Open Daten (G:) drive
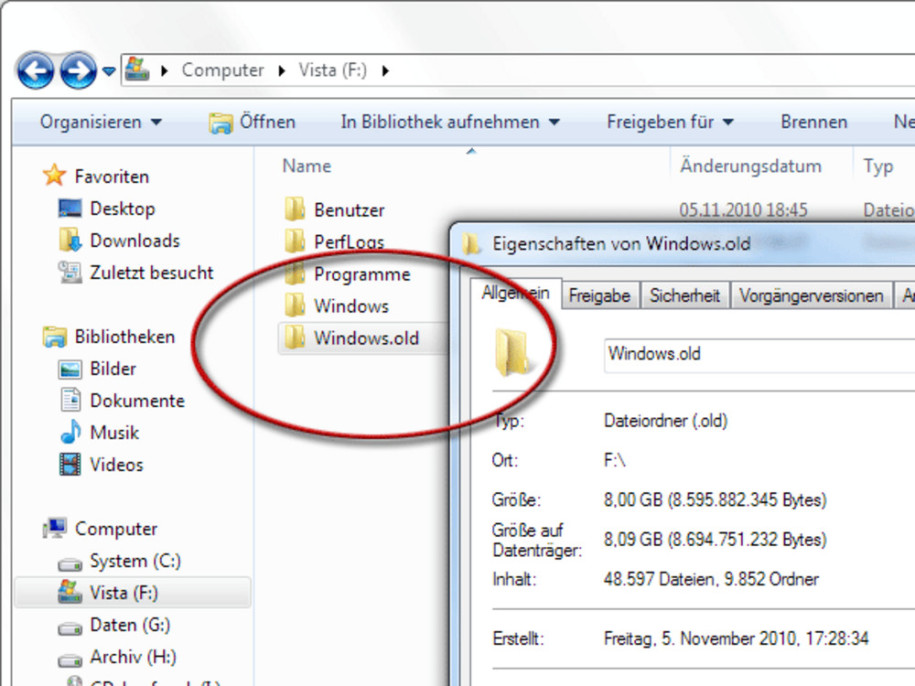This screenshot has width=915, height=686. [x=130, y=625]
